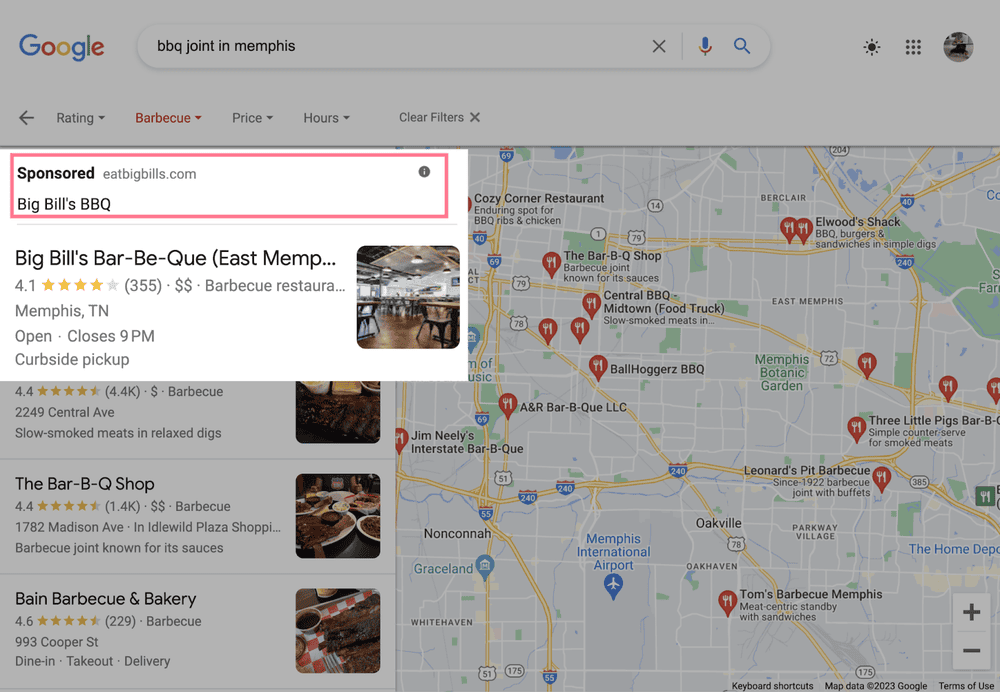Click Jim Neely's Interstate Bar-B-Que label
Viewport: 1000px width, 692px height.
tap(467, 442)
